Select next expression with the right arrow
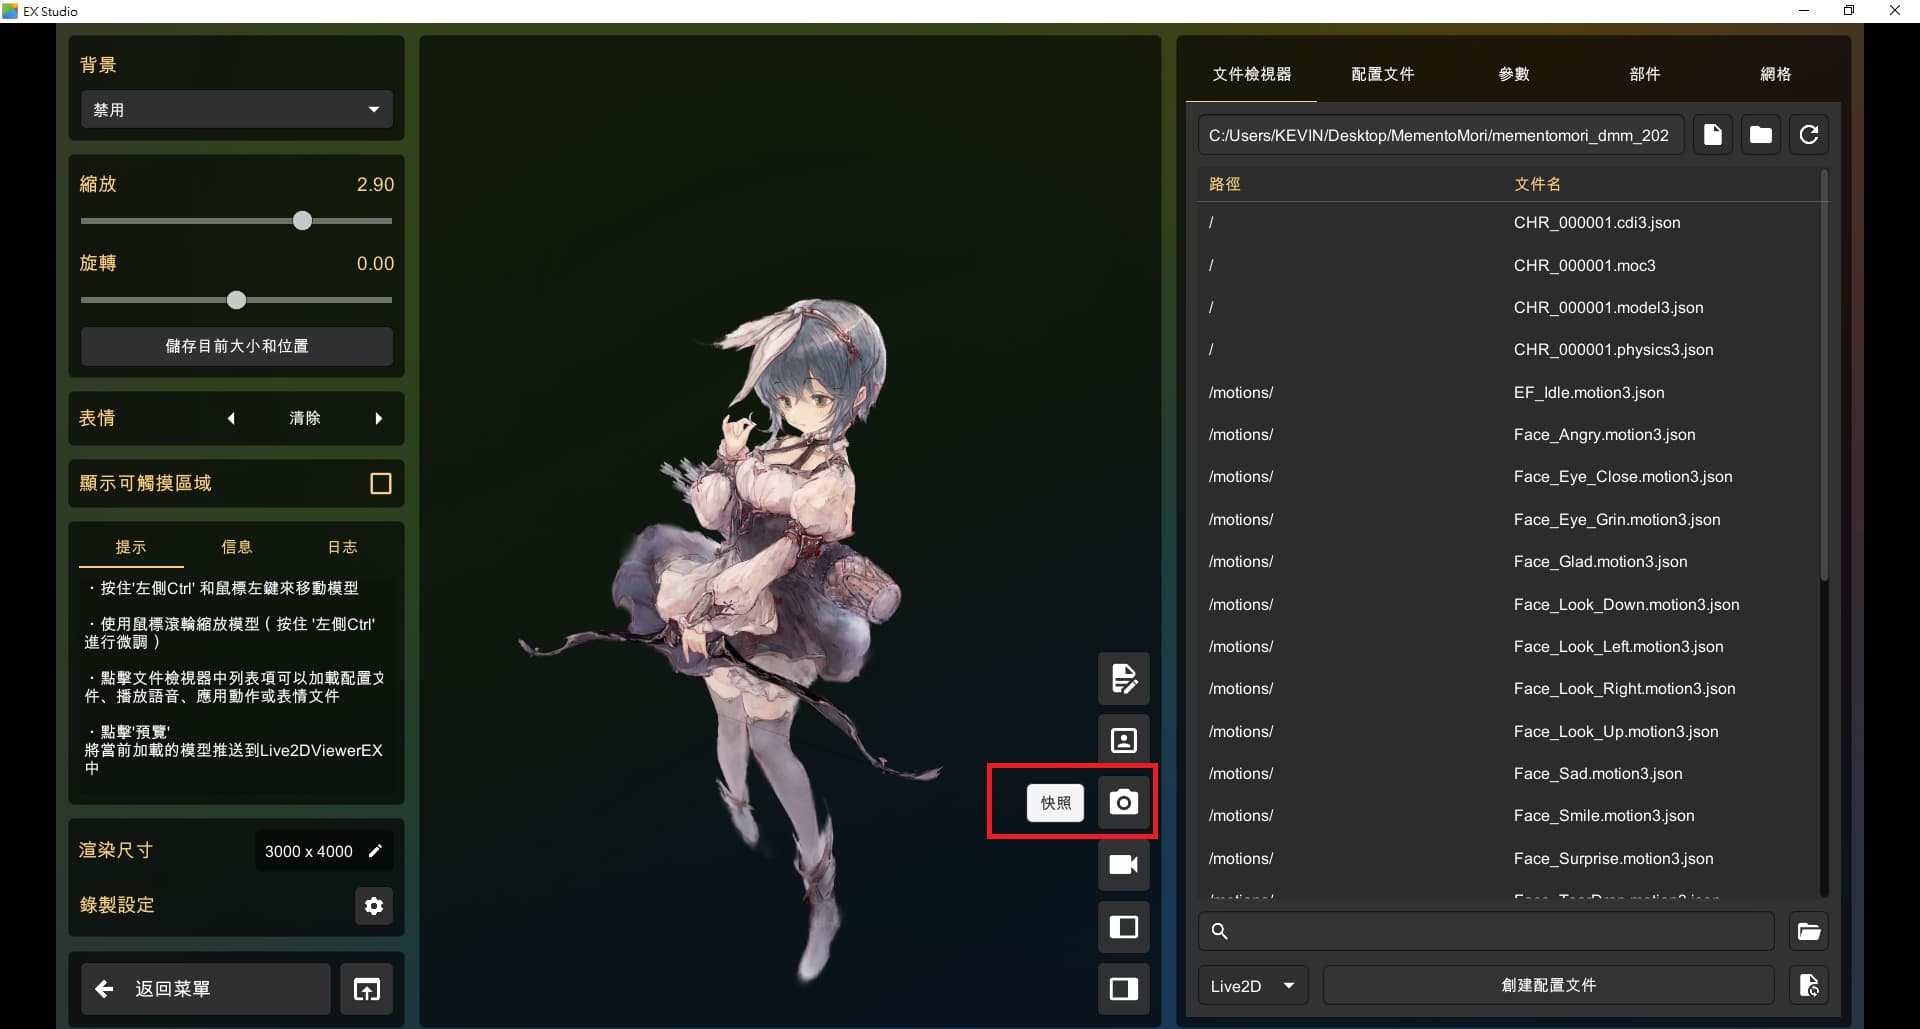The height and width of the screenshot is (1029, 1920). coord(379,419)
